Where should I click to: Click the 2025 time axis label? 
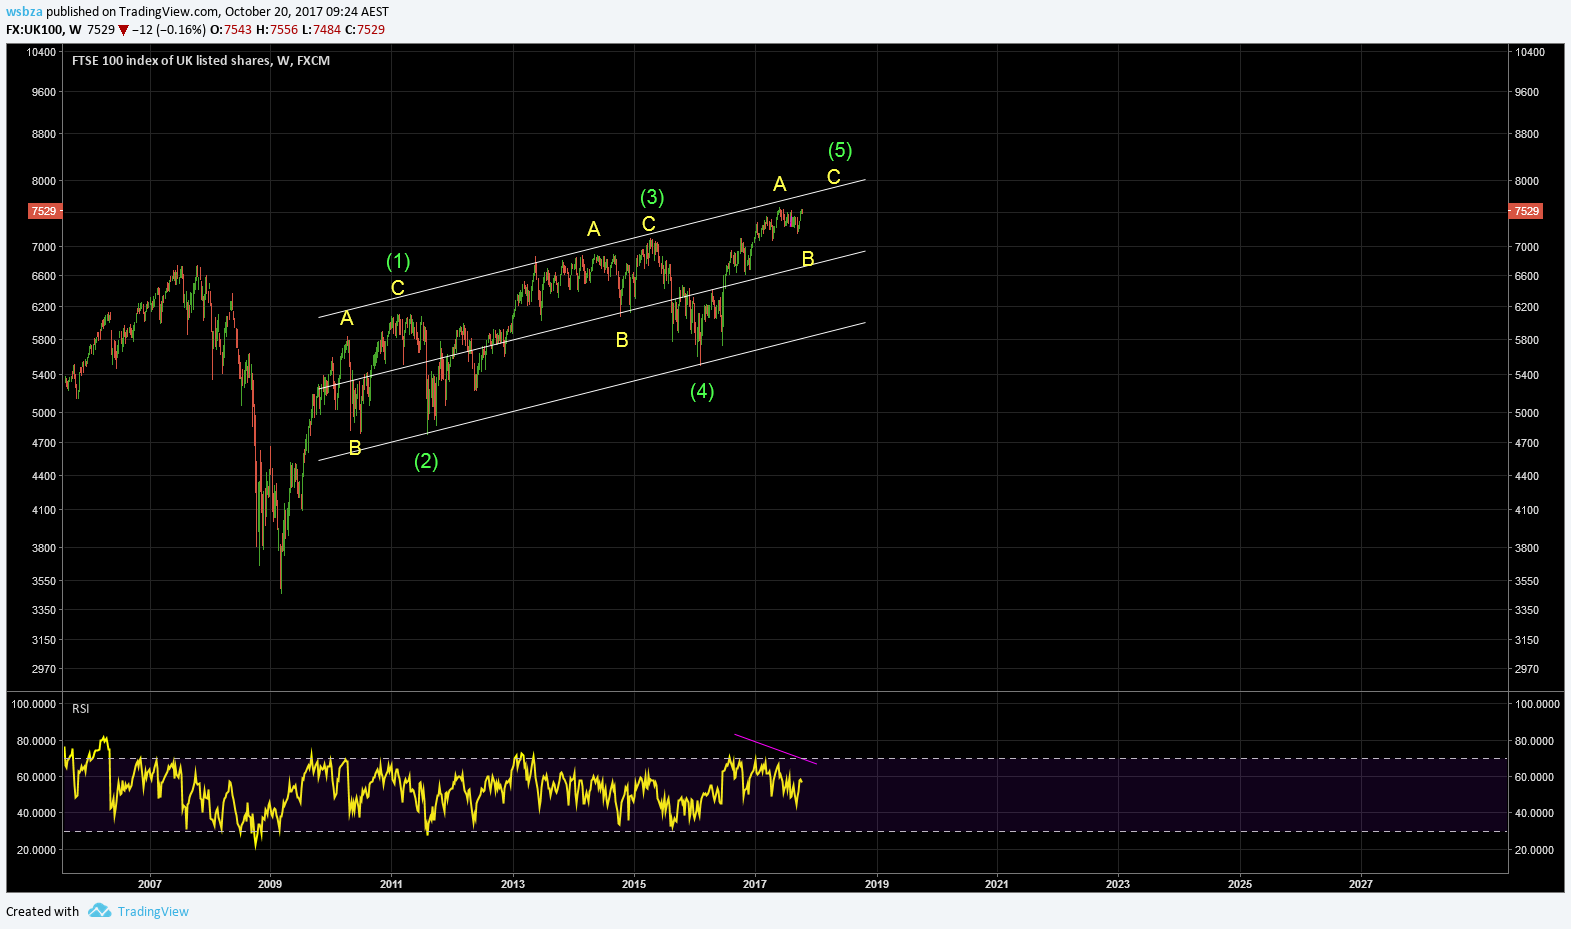pyautogui.click(x=1240, y=884)
